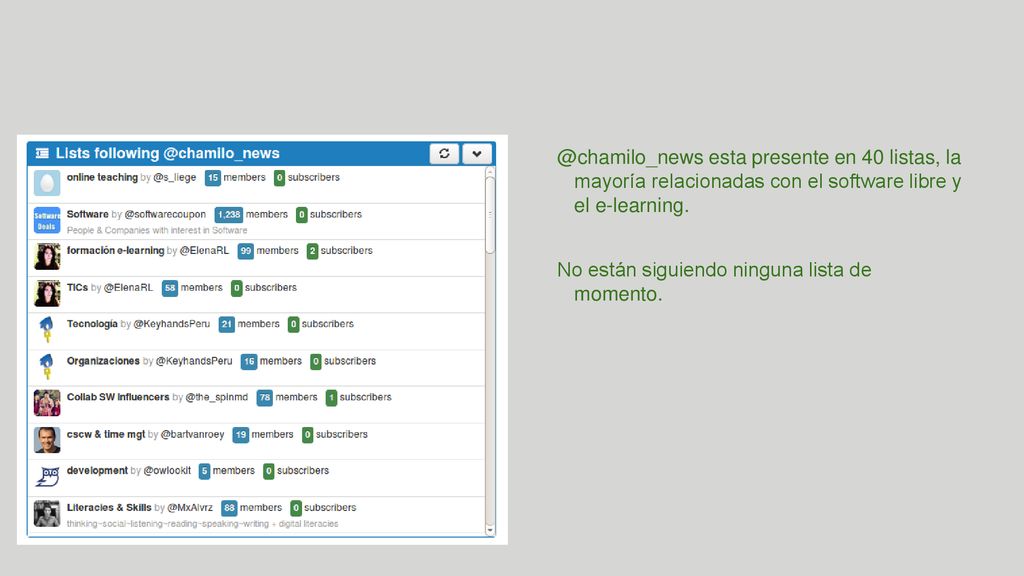Viewport: 1024px width, 576px height.
Task: Open the TICs list link
Action: coord(77,287)
